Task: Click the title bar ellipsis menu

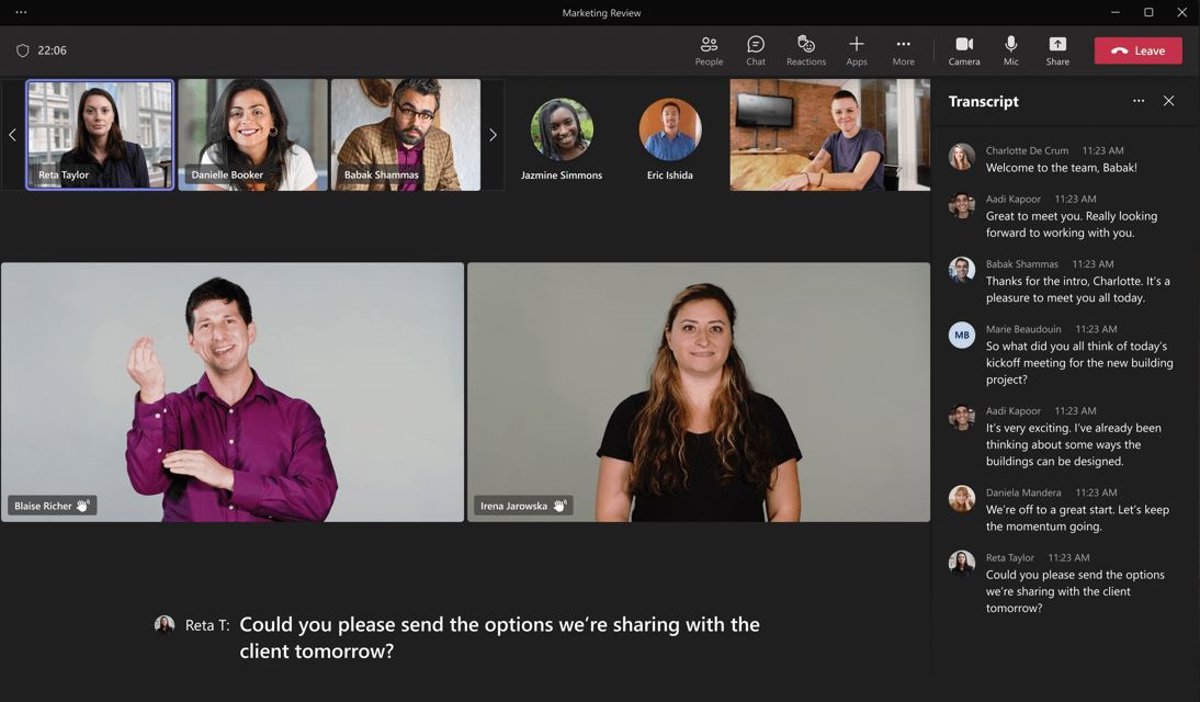Action: coord(21,13)
